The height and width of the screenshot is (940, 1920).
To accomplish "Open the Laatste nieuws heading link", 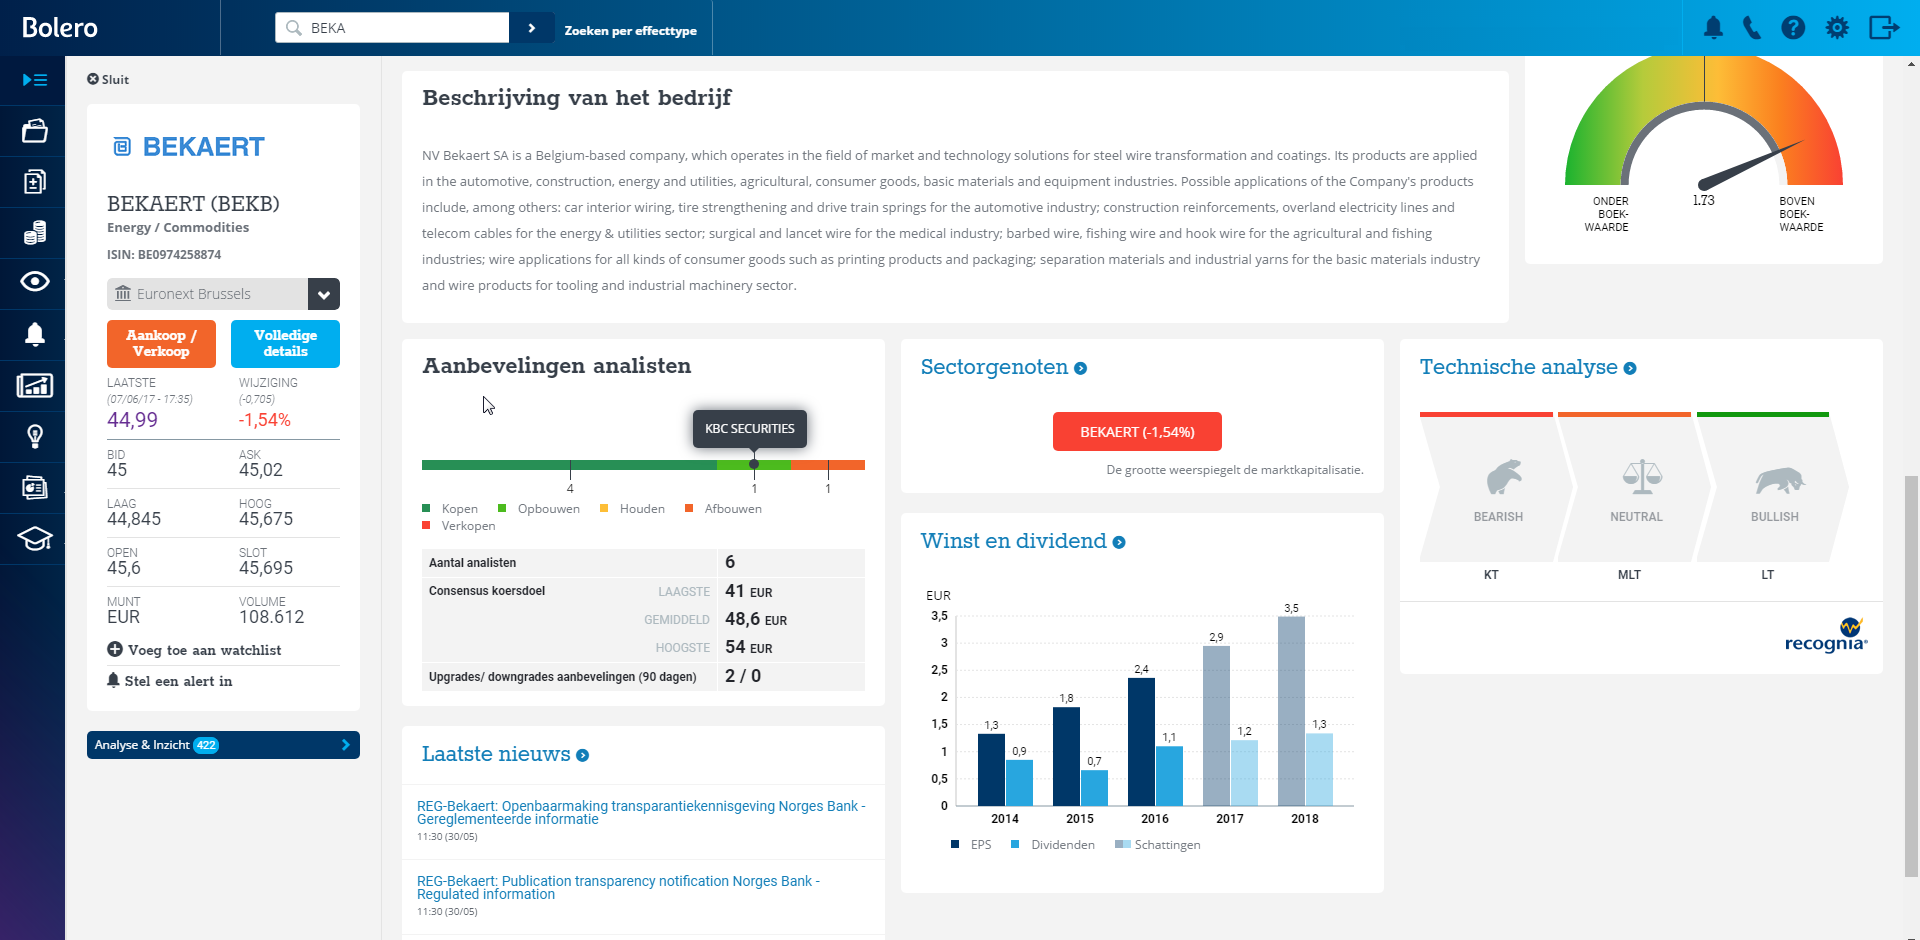I will 496,754.
